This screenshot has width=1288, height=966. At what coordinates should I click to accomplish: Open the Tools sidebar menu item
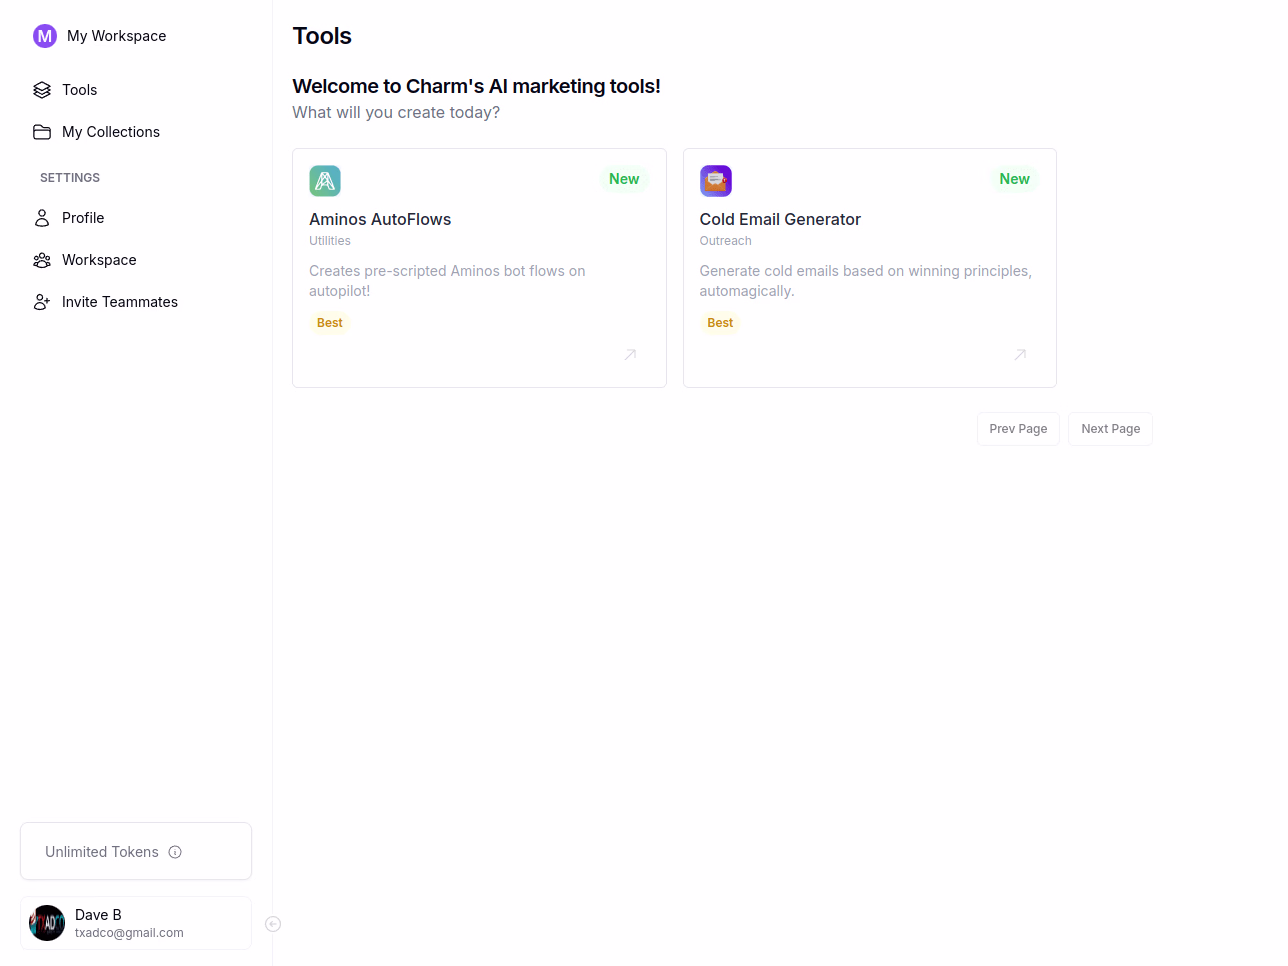[x=79, y=90]
